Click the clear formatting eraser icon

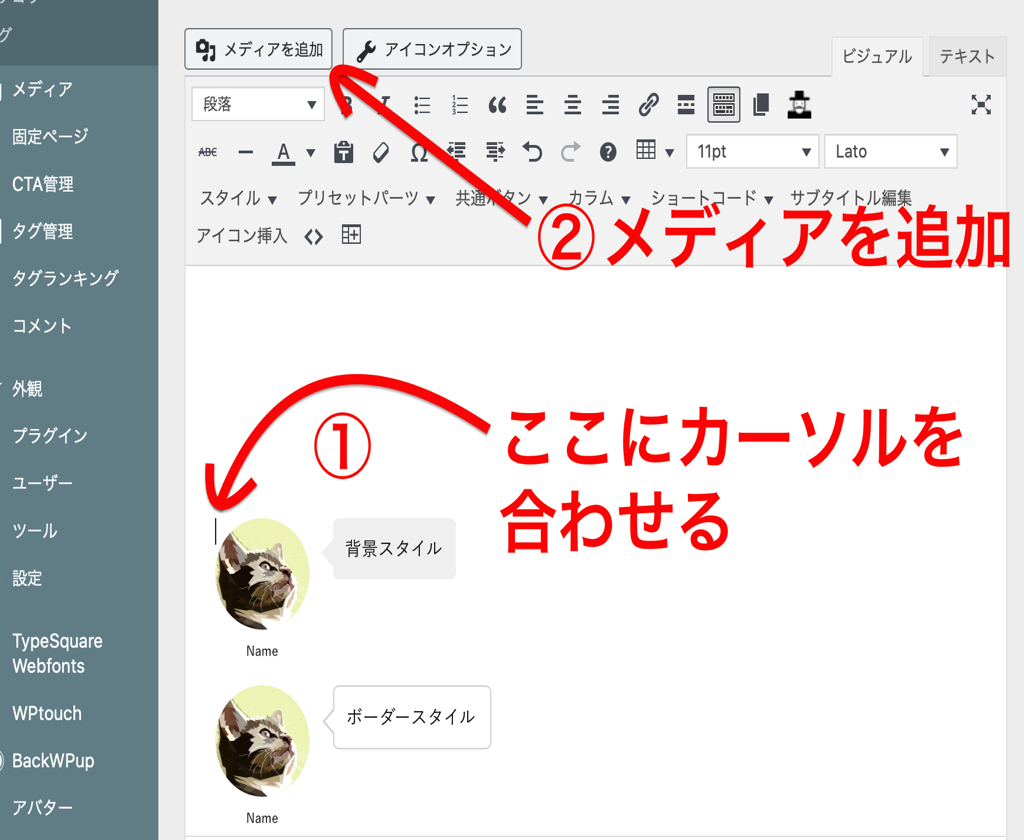(380, 152)
